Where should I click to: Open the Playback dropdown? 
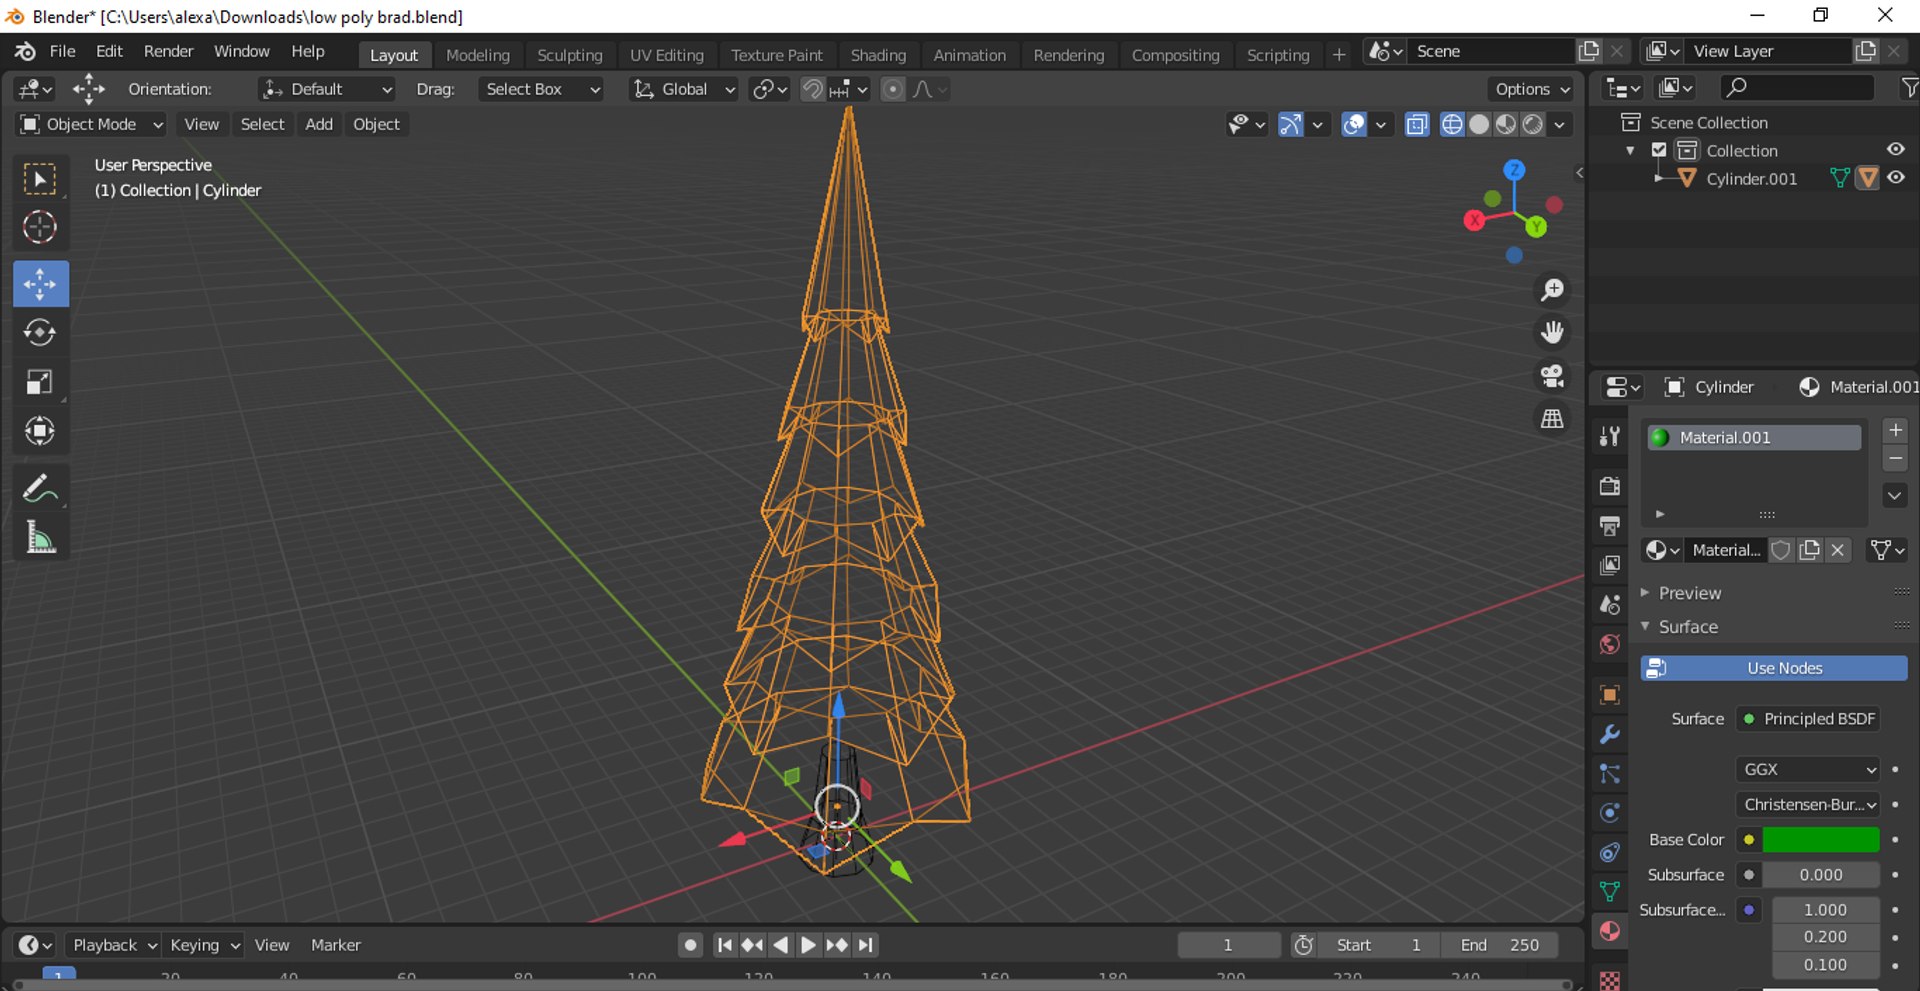[114, 945]
